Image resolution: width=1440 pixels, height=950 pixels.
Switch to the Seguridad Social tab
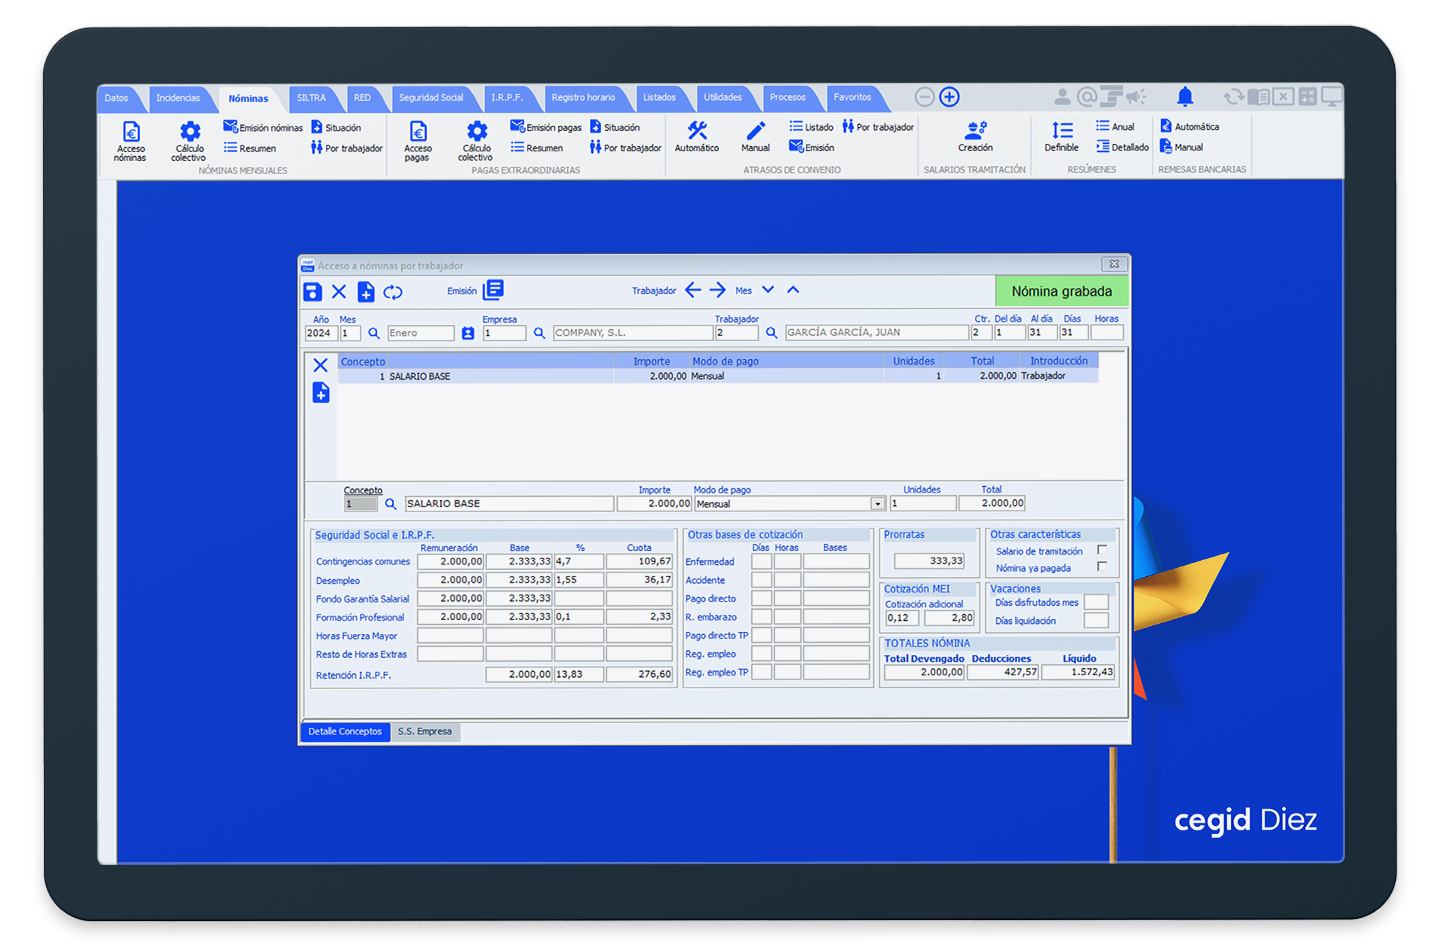(431, 98)
